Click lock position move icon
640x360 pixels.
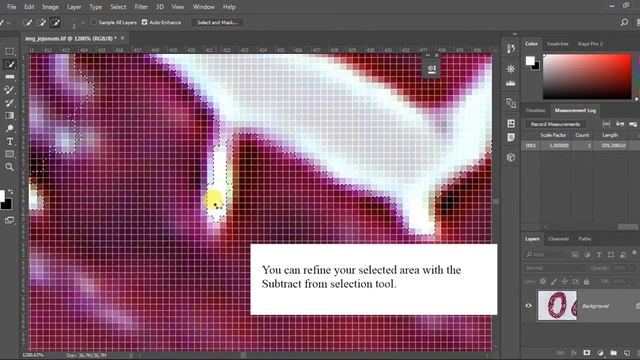tap(564, 282)
